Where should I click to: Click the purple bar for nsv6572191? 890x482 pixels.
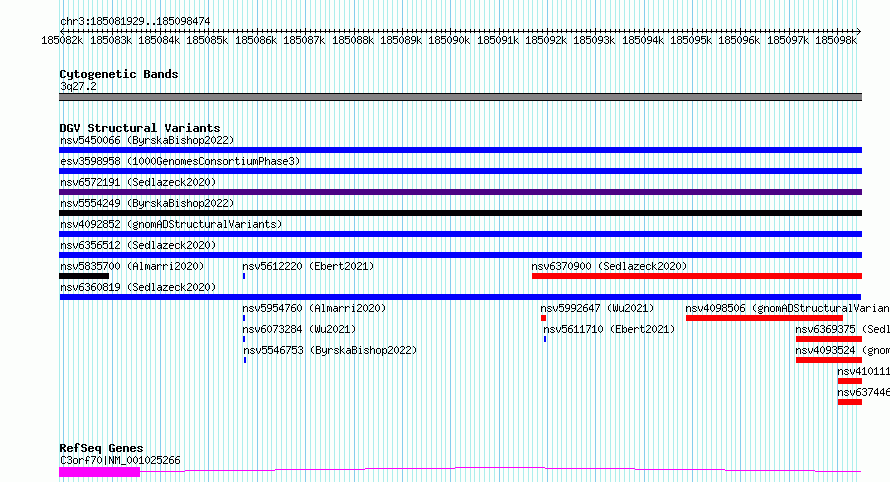click(460, 192)
